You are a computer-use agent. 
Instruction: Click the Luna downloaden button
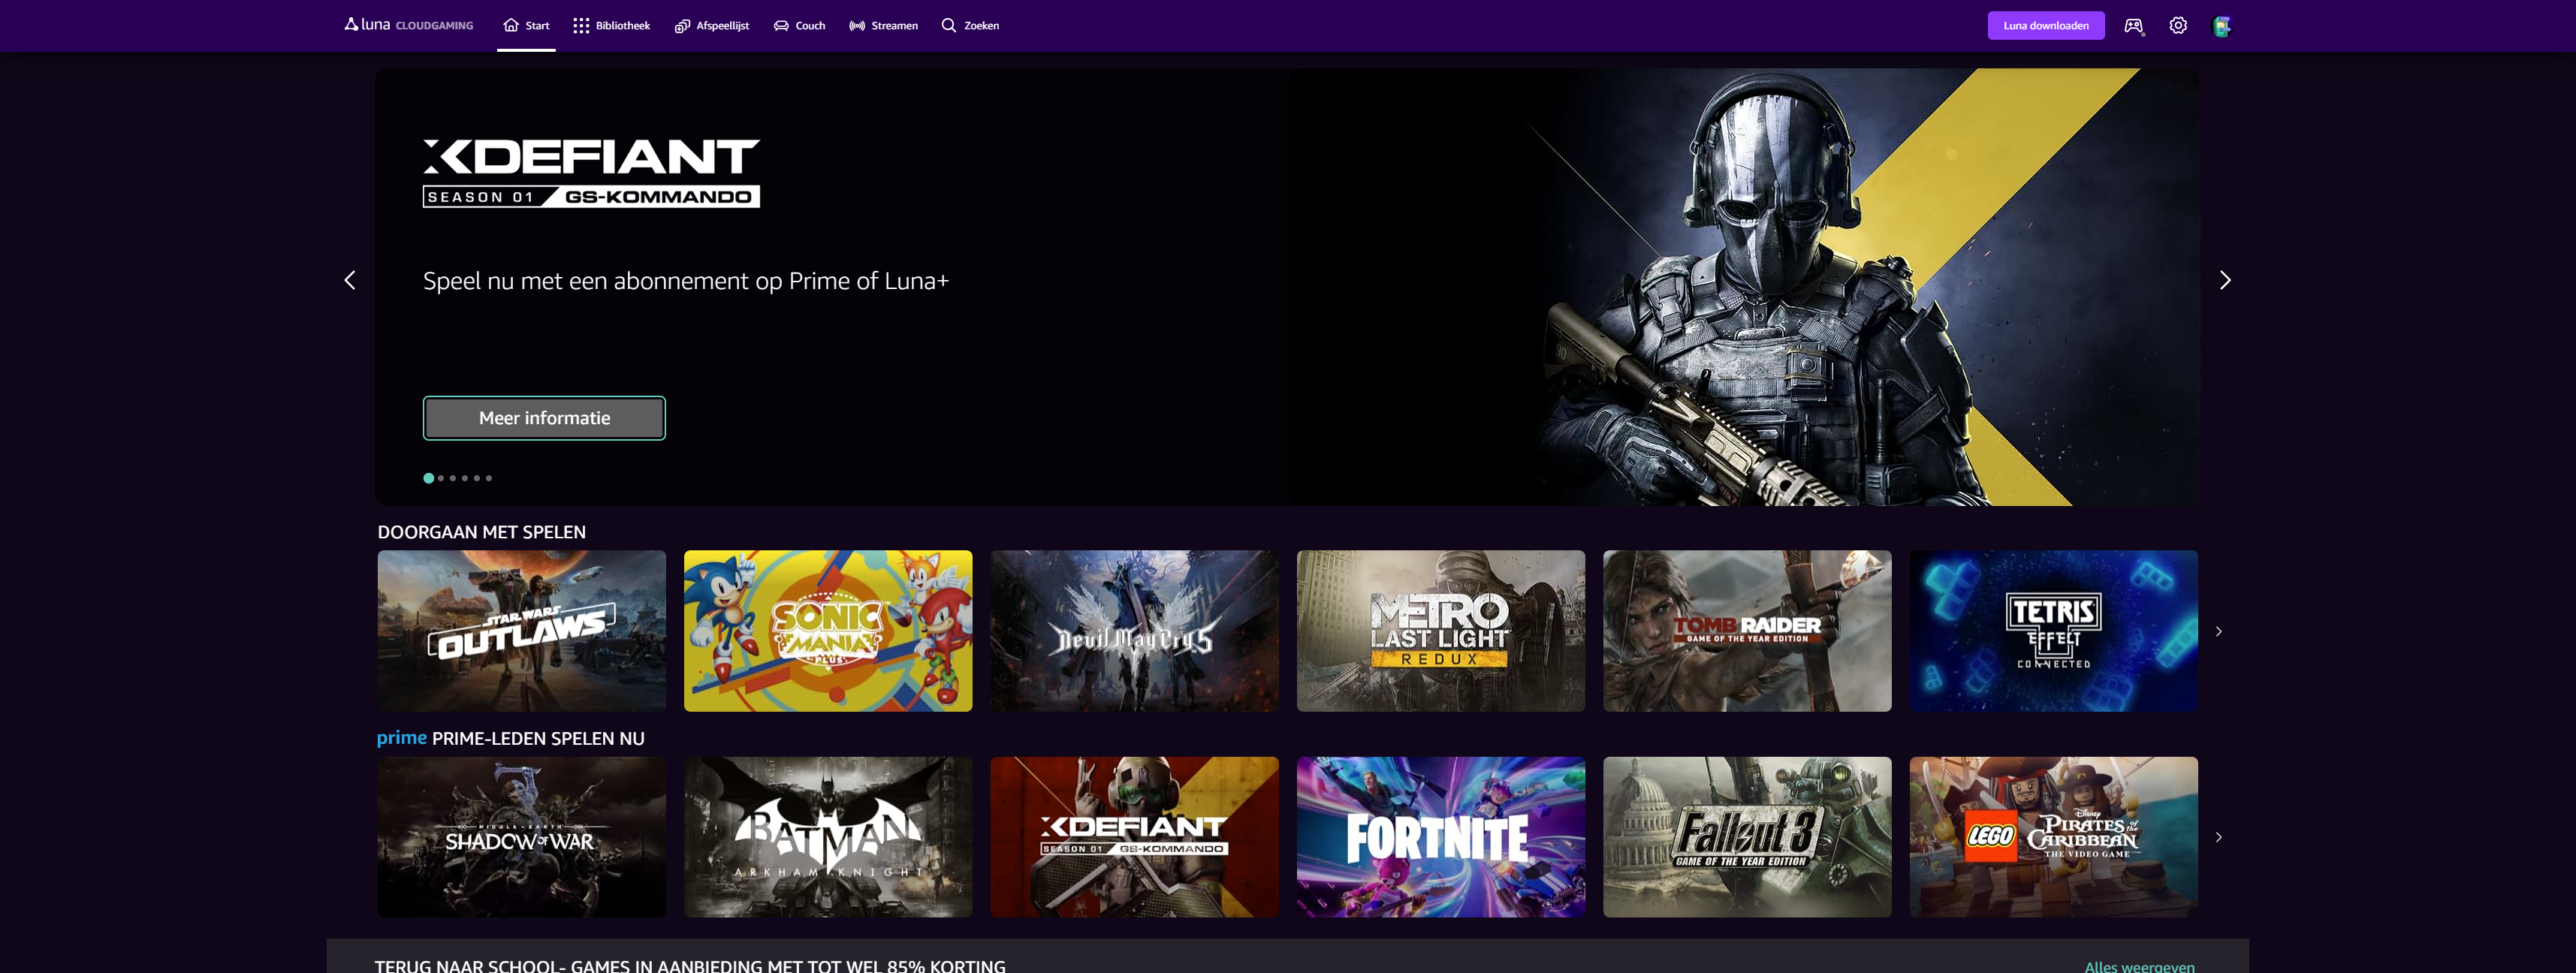[x=2045, y=26]
